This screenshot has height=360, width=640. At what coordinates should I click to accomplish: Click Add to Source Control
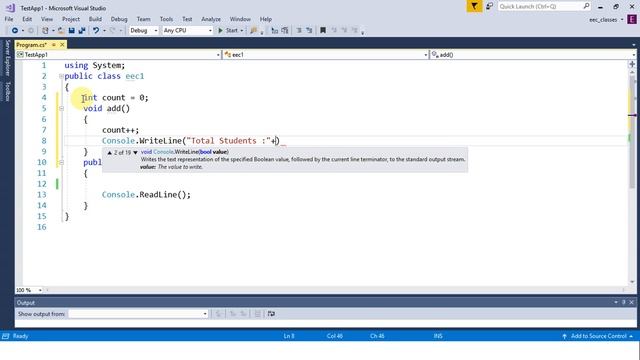(x=598, y=336)
